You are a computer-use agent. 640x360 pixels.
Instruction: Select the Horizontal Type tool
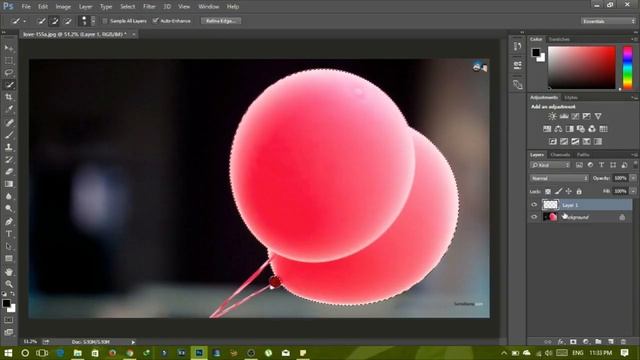click(x=9, y=234)
